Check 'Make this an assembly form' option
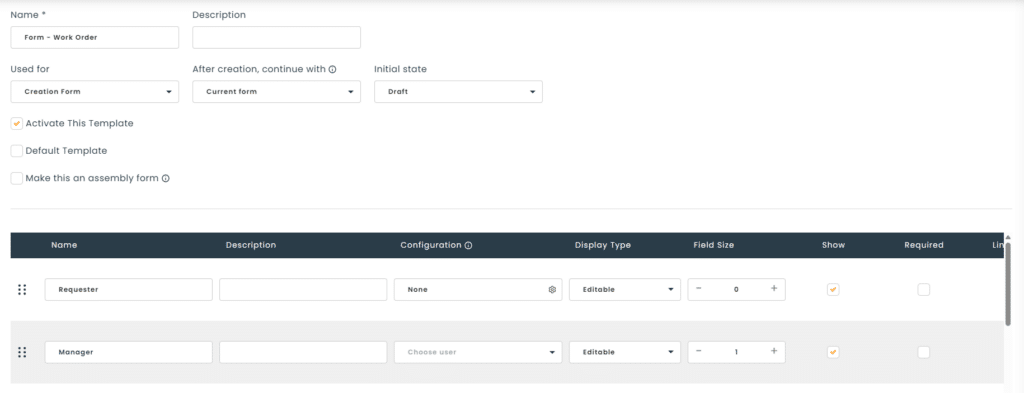The height and width of the screenshot is (393, 1024). tap(17, 178)
